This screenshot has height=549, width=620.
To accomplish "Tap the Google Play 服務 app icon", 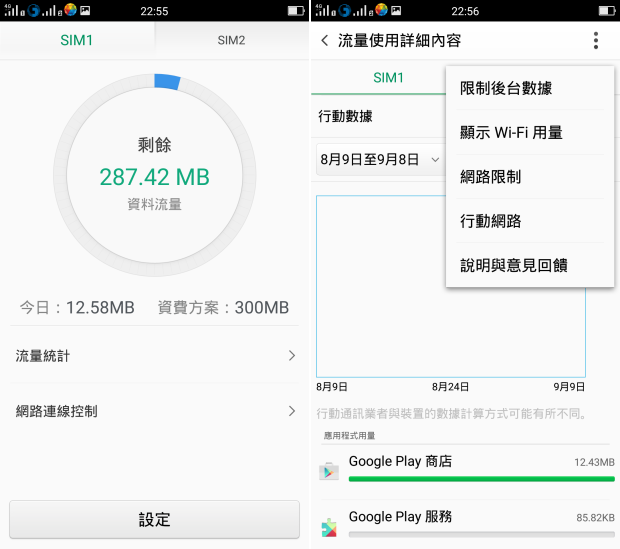I will click(x=329, y=528).
